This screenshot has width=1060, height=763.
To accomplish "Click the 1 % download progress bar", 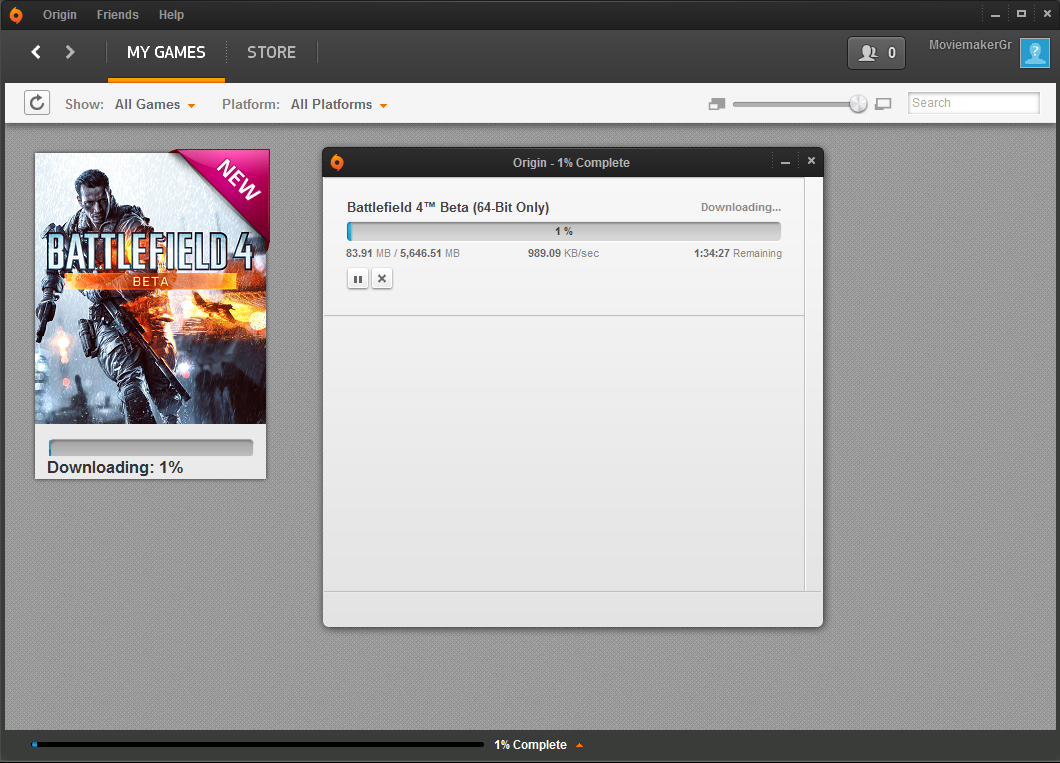I will tap(564, 231).
